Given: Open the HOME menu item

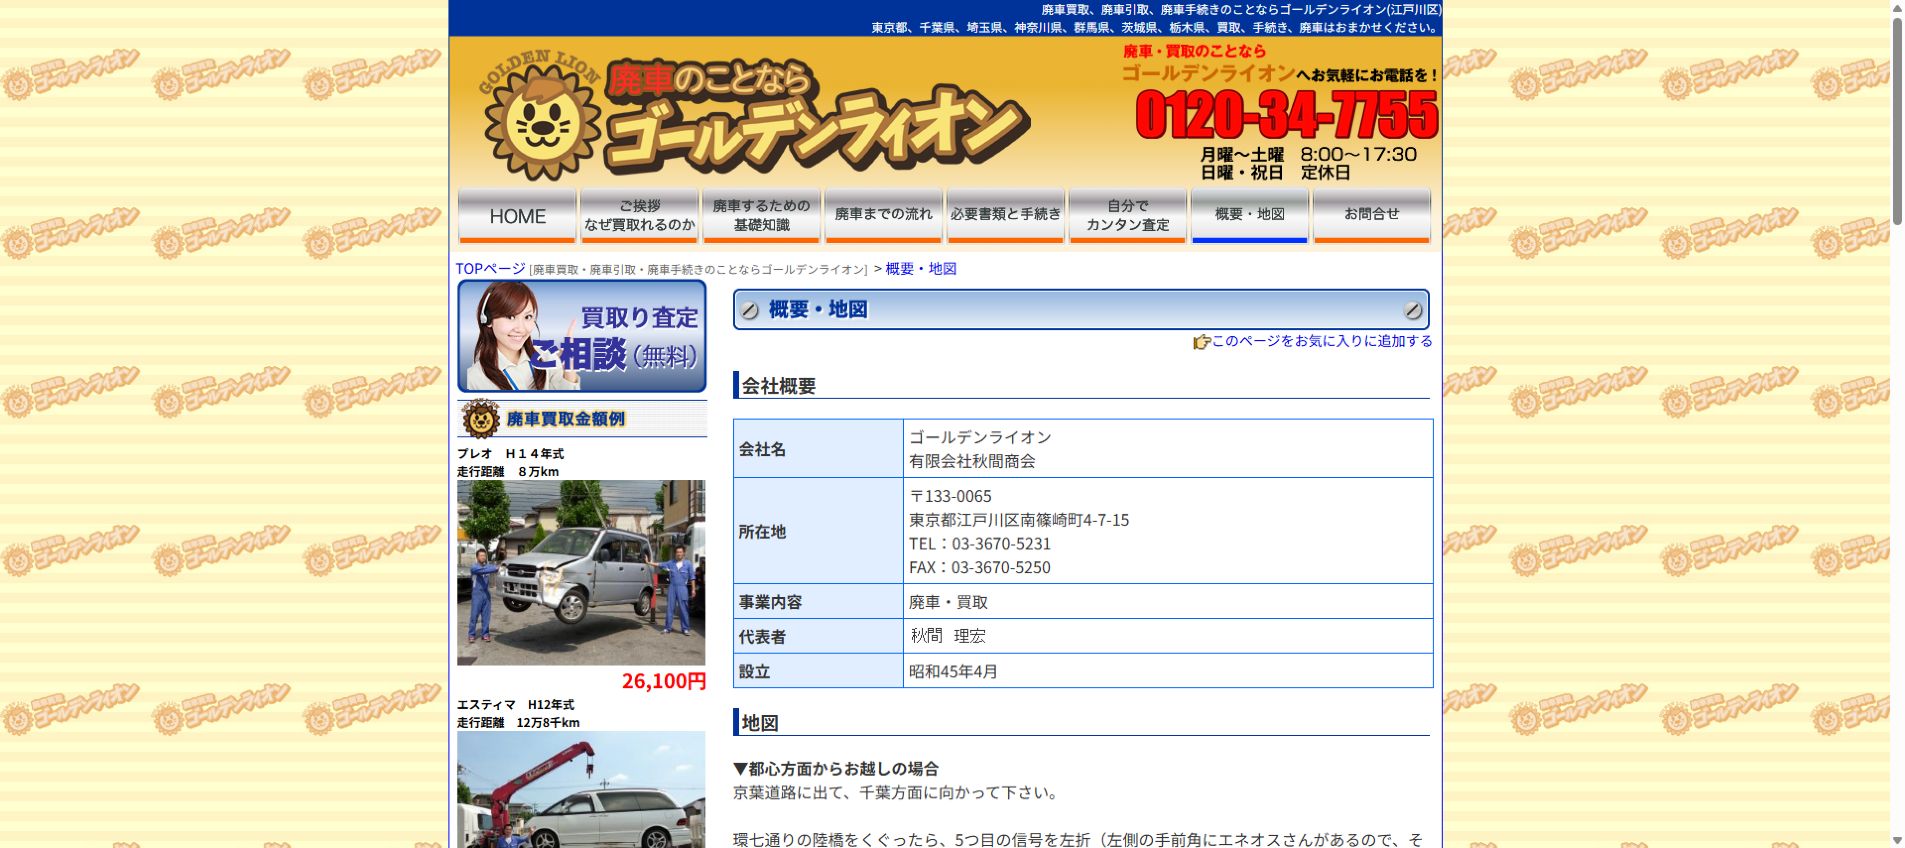Looking at the screenshot, I should tap(517, 215).
